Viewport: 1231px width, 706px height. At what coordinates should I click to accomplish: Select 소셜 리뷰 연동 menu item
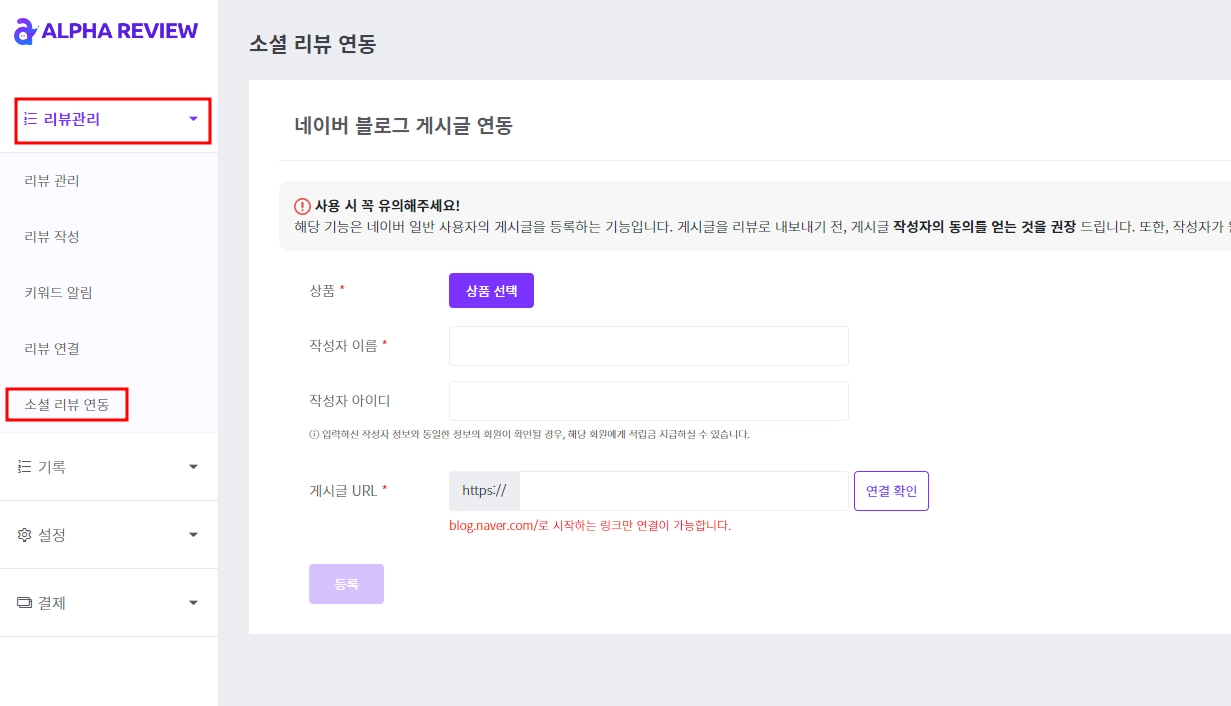point(67,405)
